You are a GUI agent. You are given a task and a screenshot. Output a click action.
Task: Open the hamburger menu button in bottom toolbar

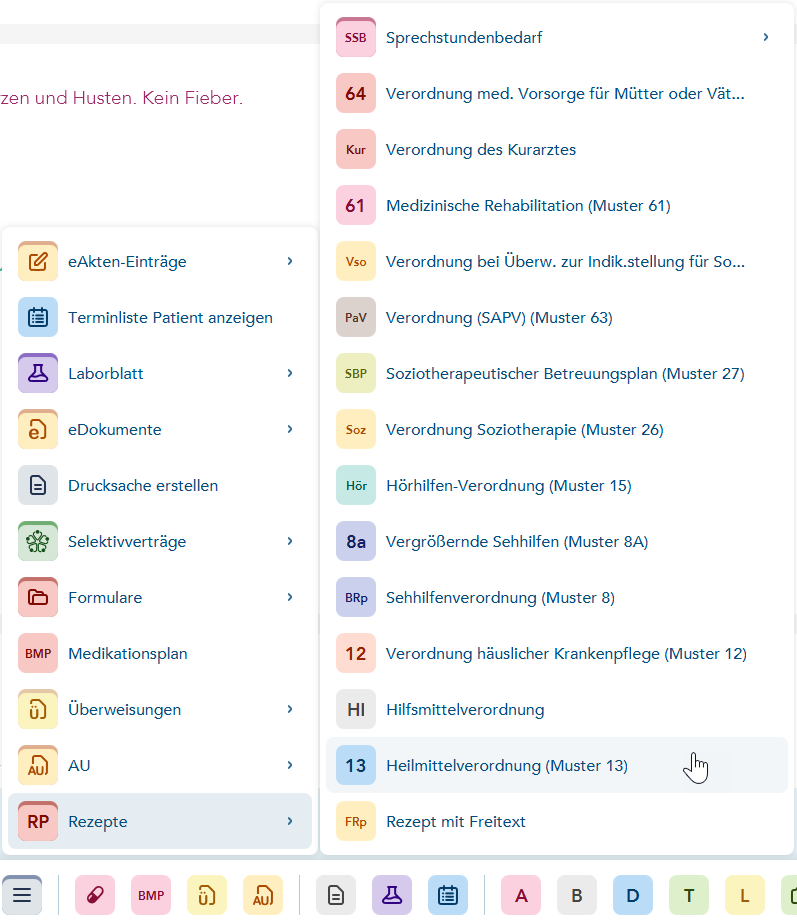tap(22, 895)
